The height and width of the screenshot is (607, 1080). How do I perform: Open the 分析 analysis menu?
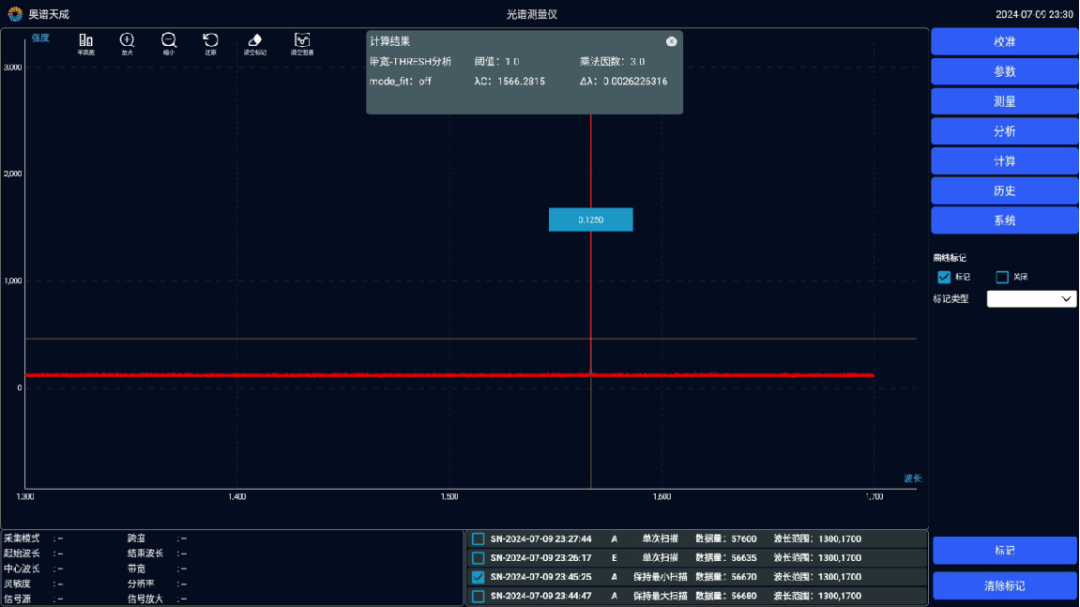pyautogui.click(x=1004, y=131)
